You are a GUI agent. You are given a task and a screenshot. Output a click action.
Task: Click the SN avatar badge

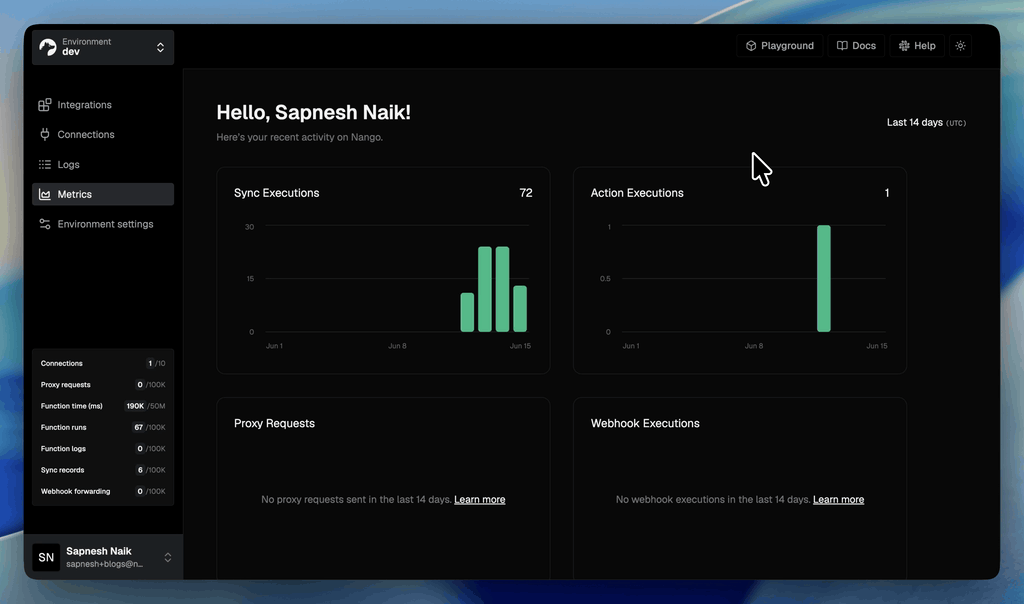point(46,557)
